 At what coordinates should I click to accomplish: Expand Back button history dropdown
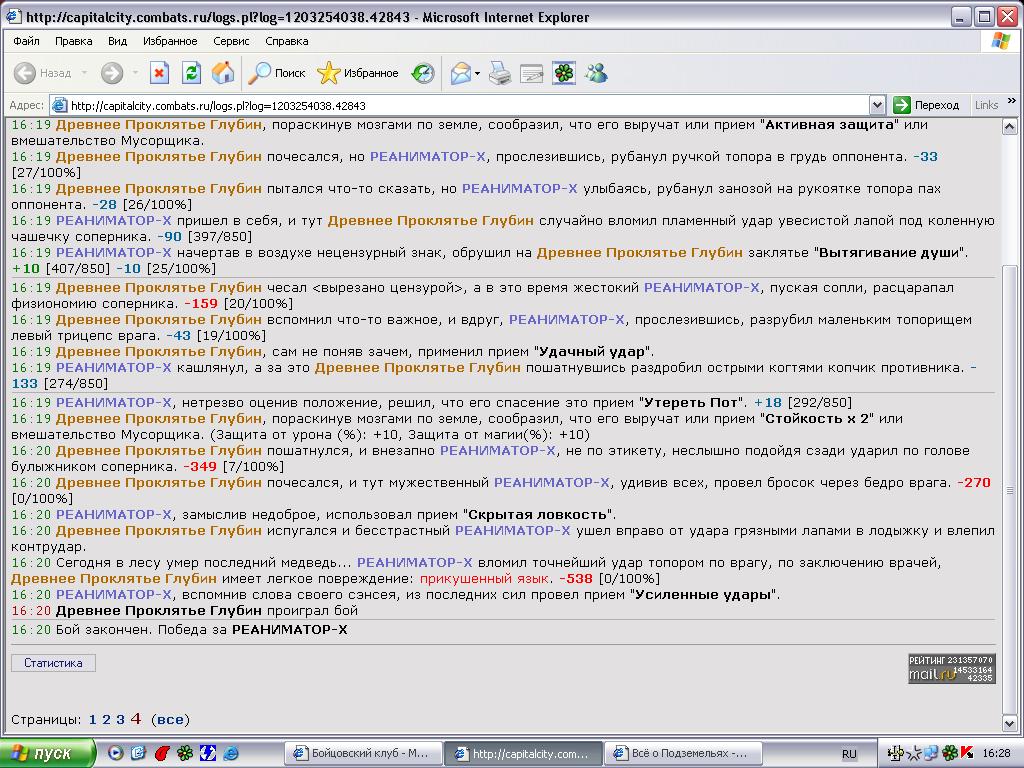pyautogui.click(x=84, y=73)
